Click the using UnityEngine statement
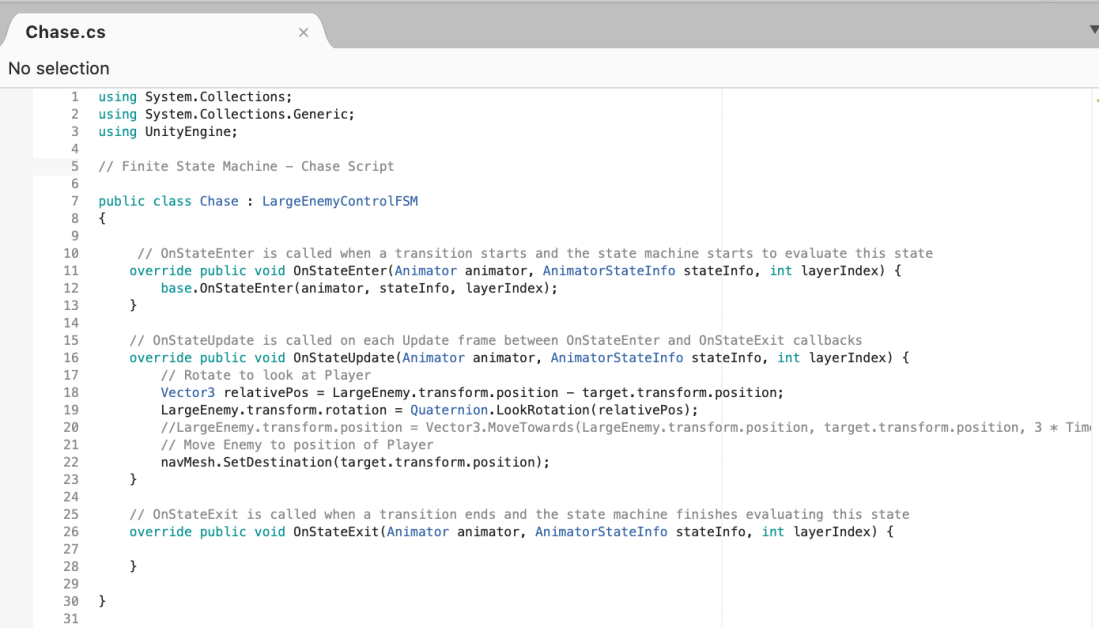1099x628 pixels. (168, 131)
